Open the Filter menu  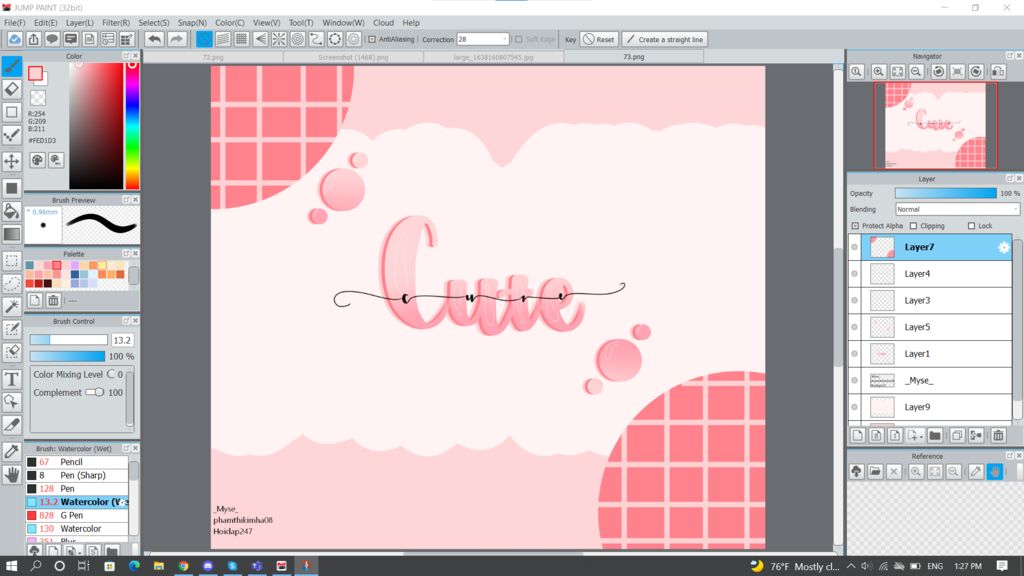[116, 23]
